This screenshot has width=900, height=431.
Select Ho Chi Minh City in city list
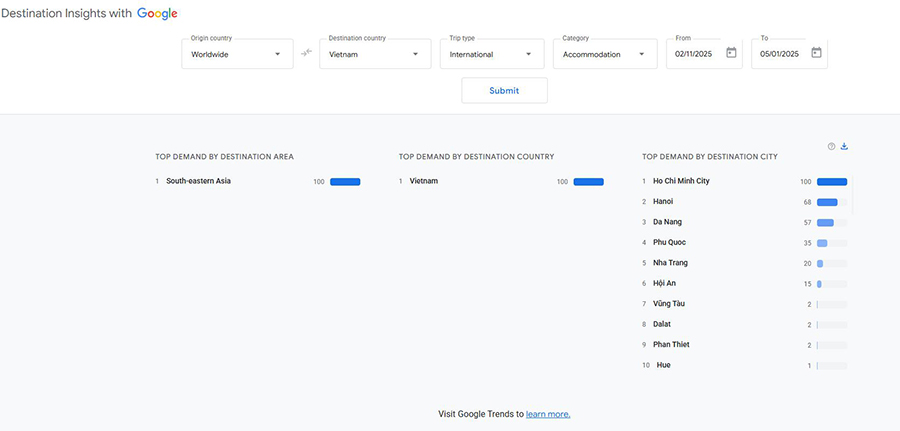[x=681, y=181]
